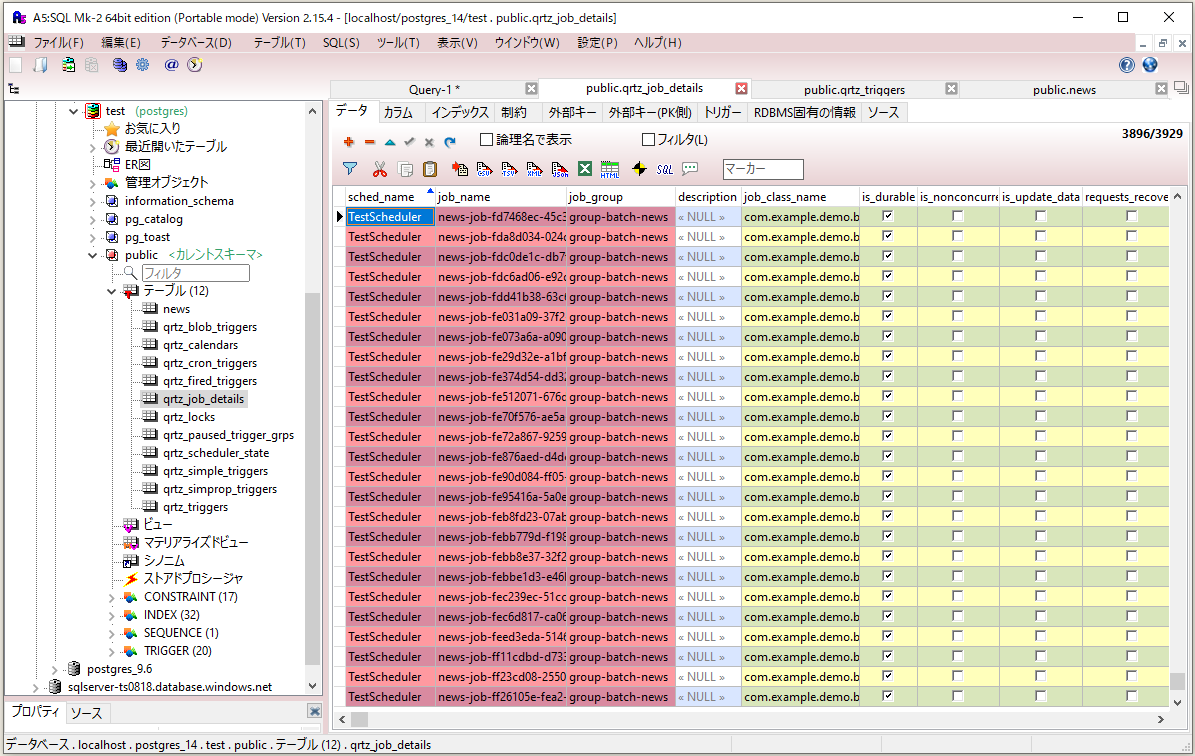This screenshot has height=756, width=1195.
Task: Export the table data as HTML
Action: coord(610,169)
